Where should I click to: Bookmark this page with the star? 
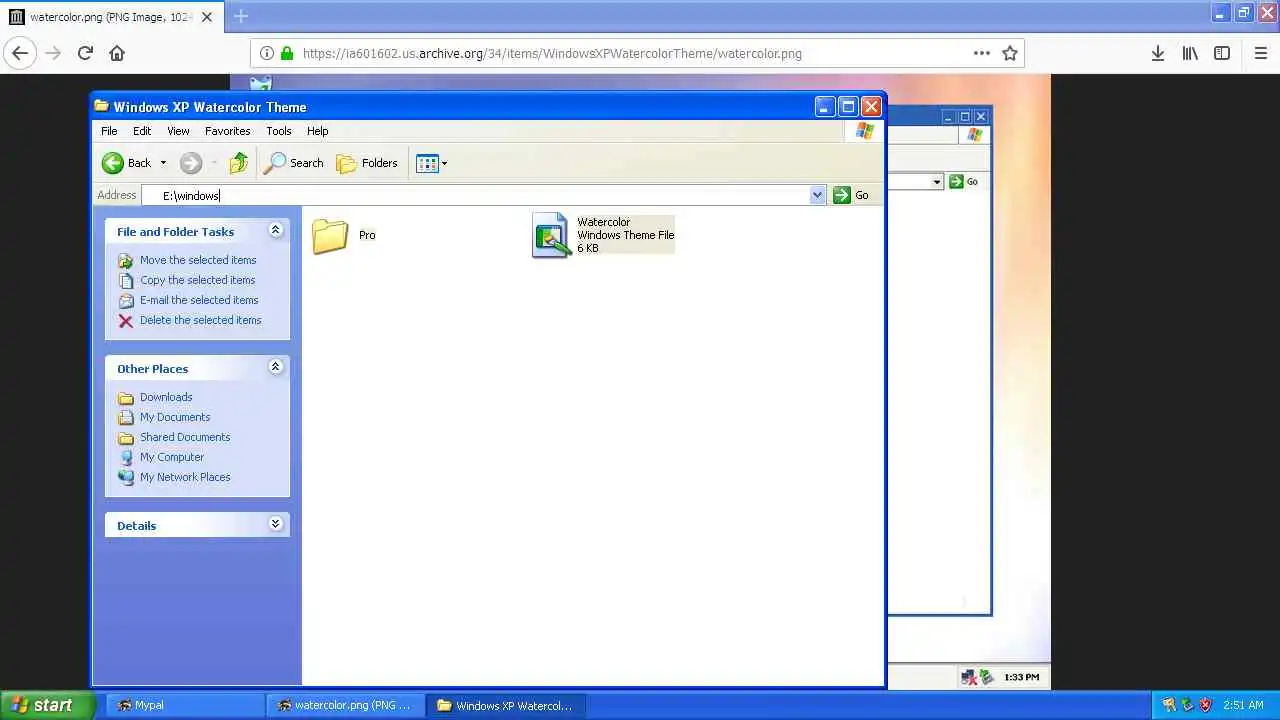point(1010,53)
